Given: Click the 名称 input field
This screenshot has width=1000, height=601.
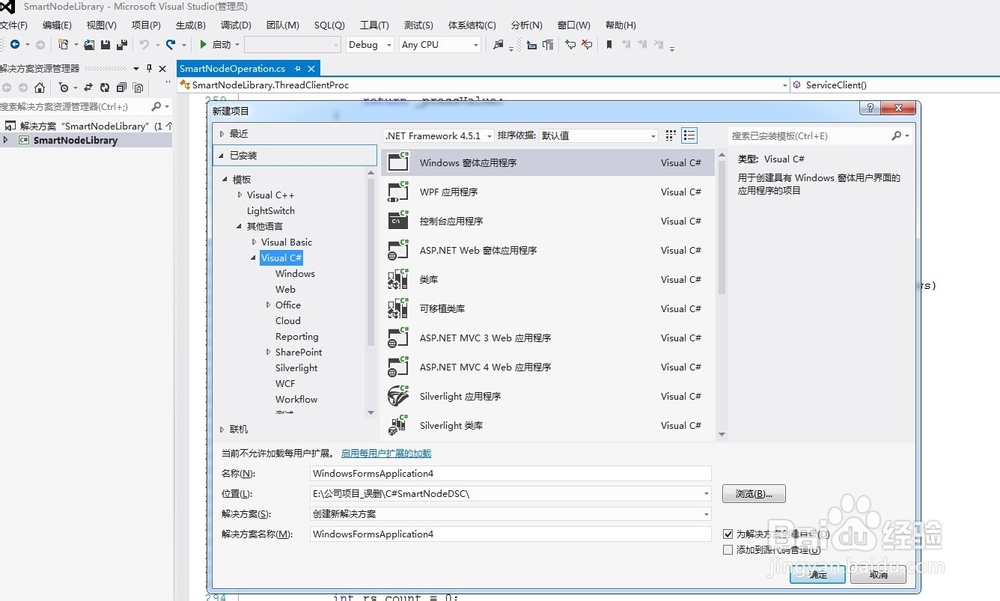Looking at the screenshot, I should click(x=510, y=473).
